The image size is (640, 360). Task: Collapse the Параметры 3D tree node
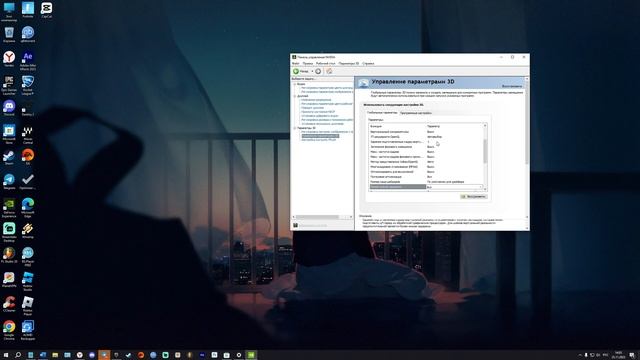click(x=295, y=128)
